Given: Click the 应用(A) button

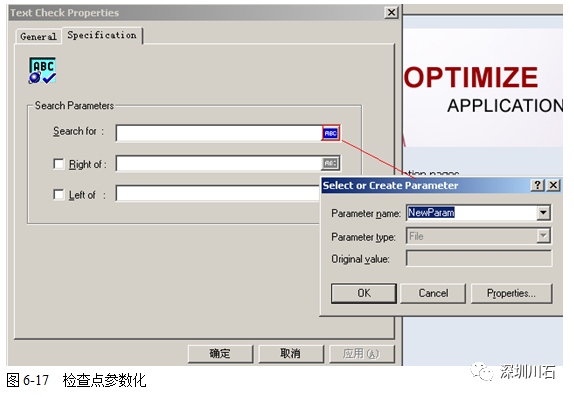Looking at the screenshot, I should (361, 353).
